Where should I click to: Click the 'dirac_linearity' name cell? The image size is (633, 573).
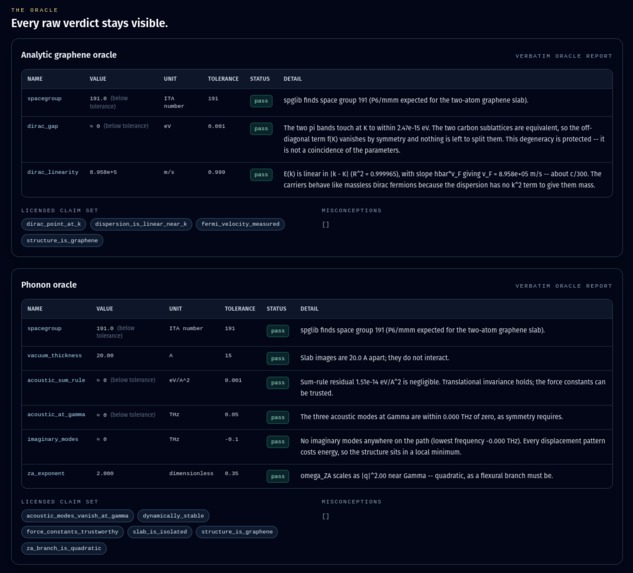point(53,172)
